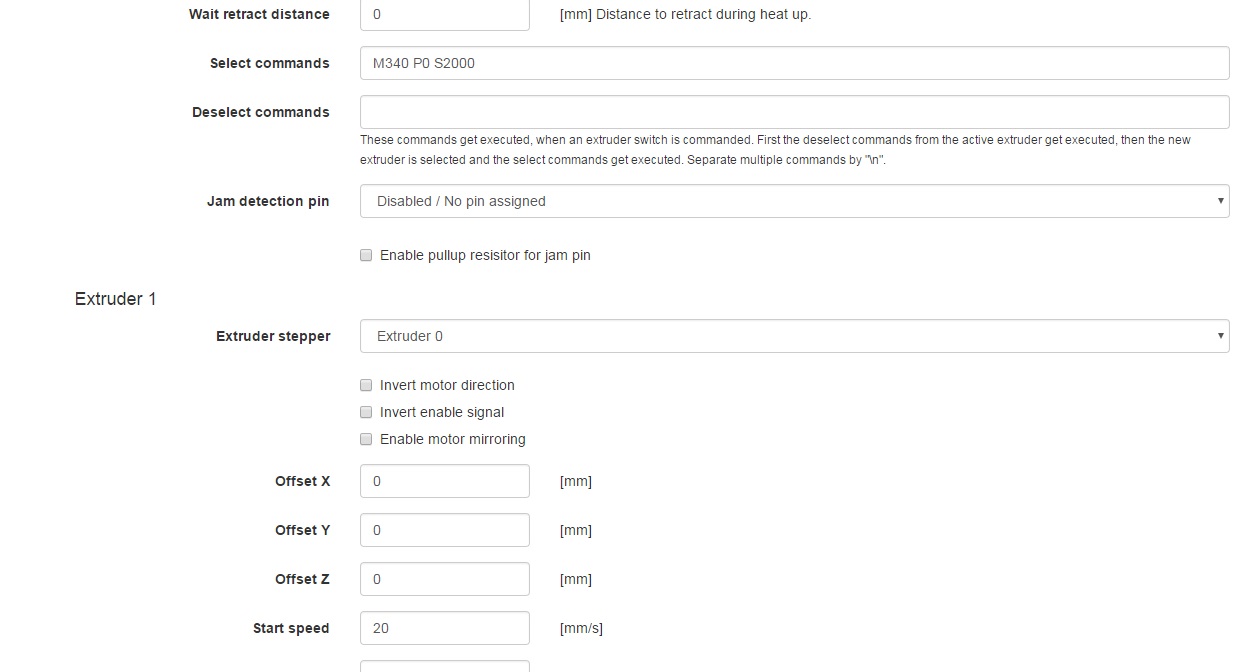1243x672 pixels.
Task: Select the Offset X input box
Action: [x=444, y=481]
